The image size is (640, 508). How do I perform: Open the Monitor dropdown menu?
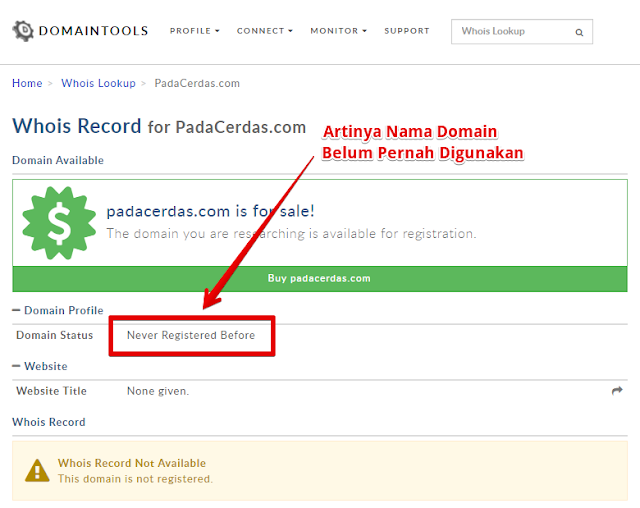[338, 31]
